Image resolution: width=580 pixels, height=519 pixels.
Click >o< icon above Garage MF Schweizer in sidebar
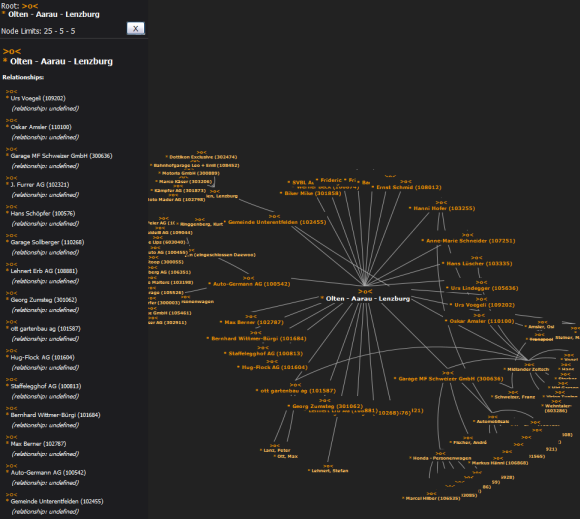coord(11,149)
